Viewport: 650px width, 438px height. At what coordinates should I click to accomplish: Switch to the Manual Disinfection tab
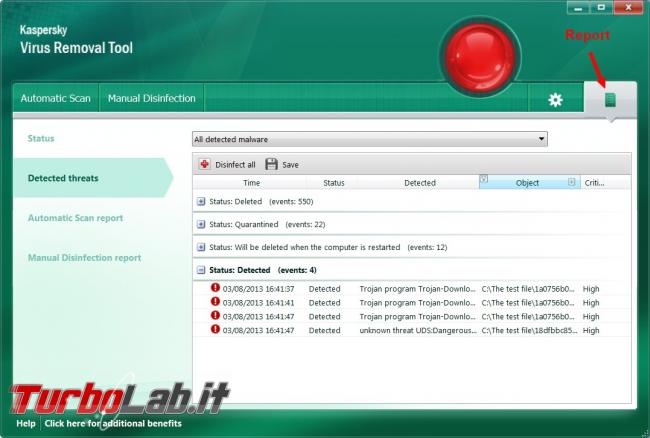[151, 98]
